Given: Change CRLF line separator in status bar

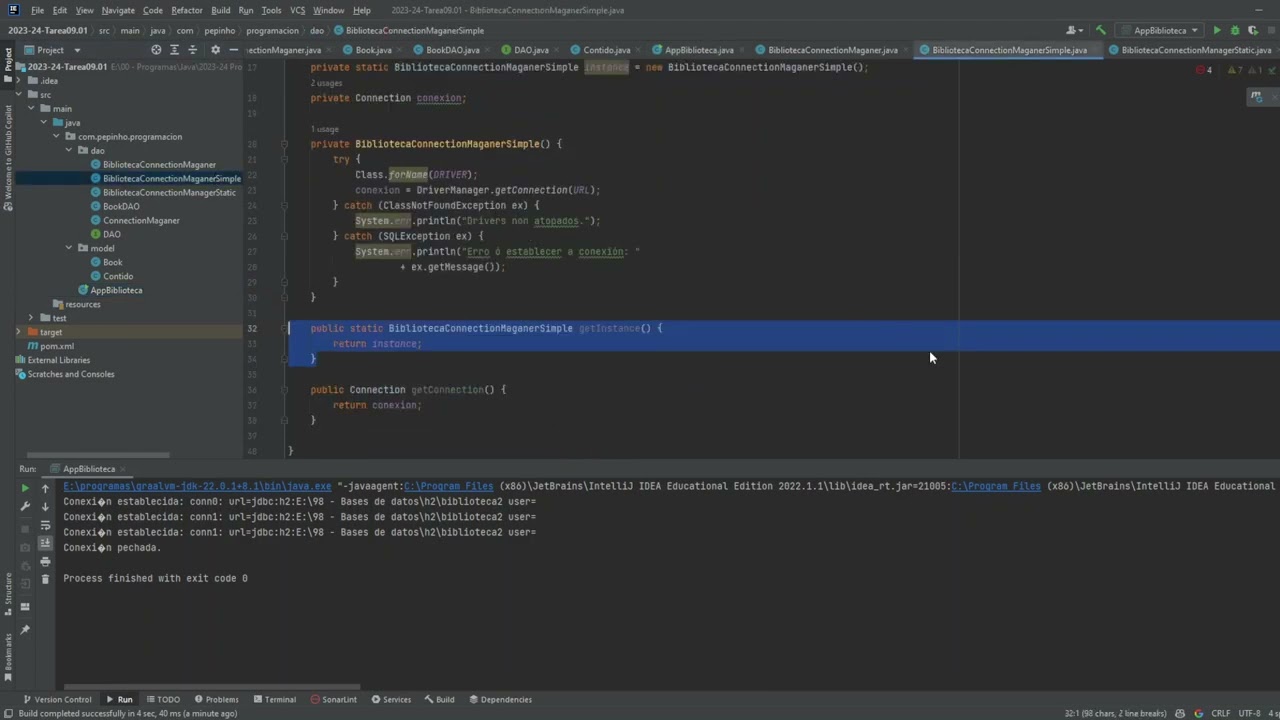Looking at the screenshot, I should (x=1220, y=713).
